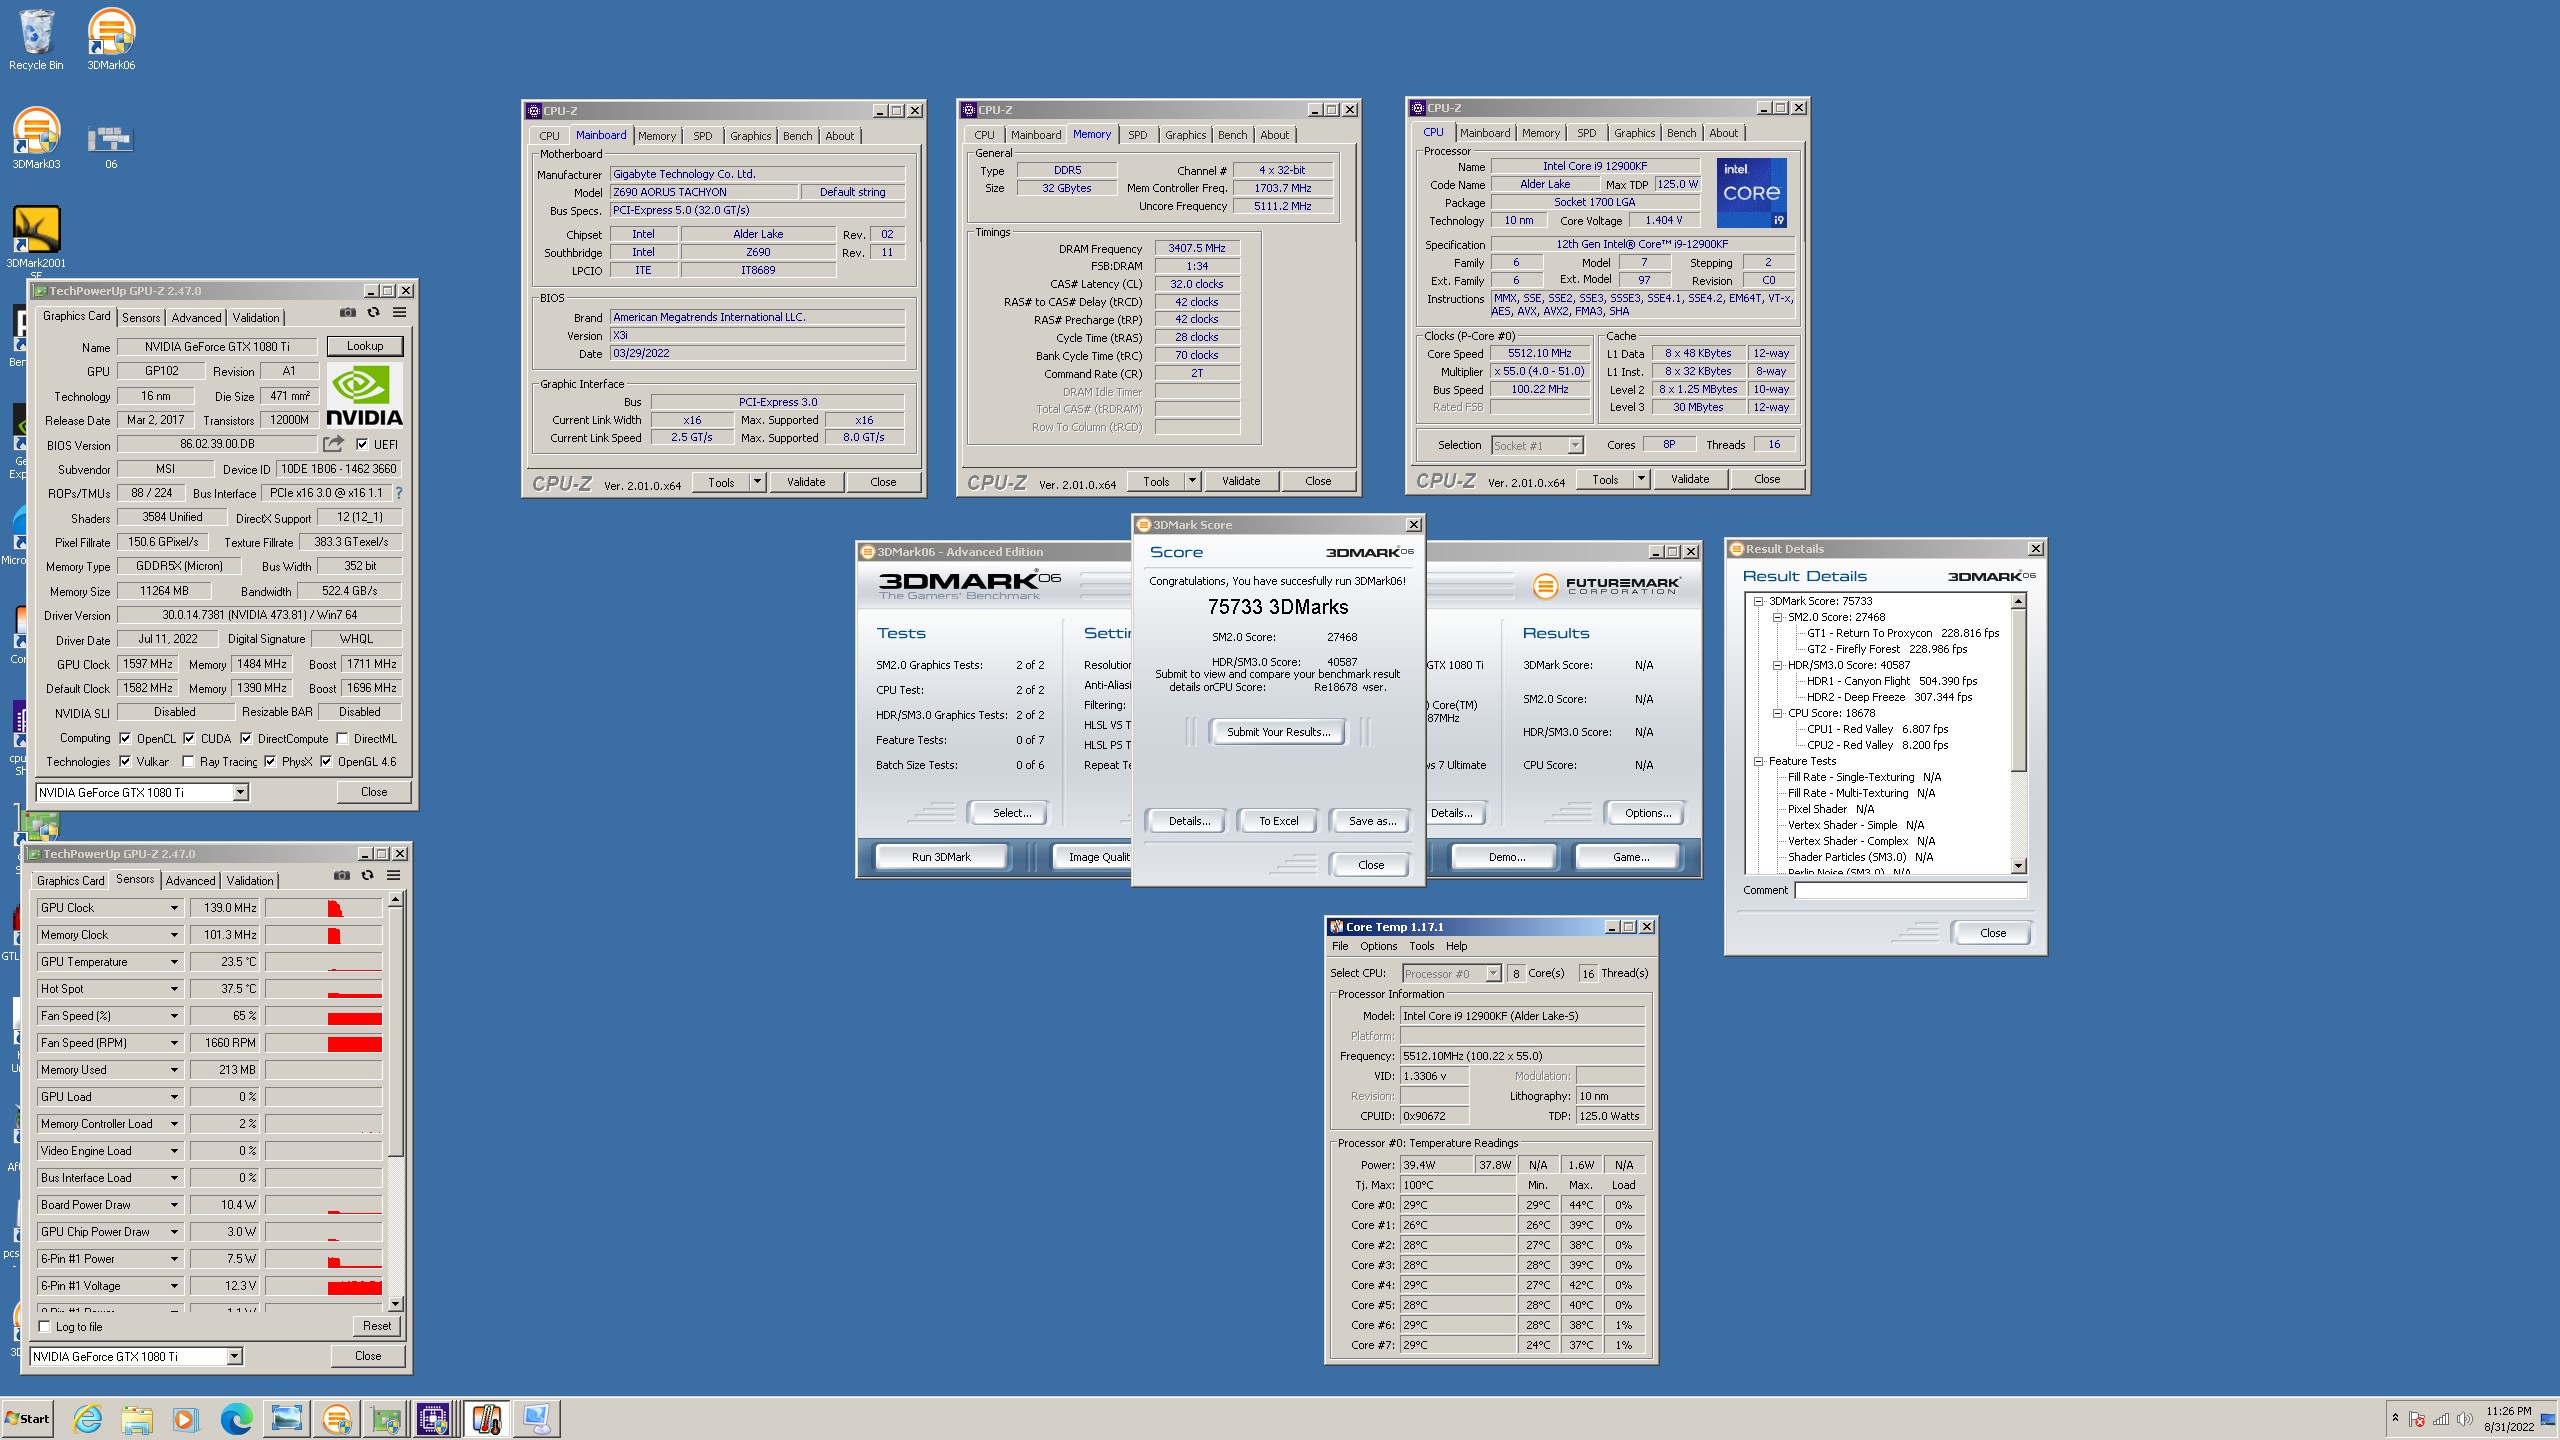Image resolution: width=2560 pixels, height=1440 pixels.
Task: Open the GPU Temperature sensor dropdown arrow
Action: (x=174, y=962)
